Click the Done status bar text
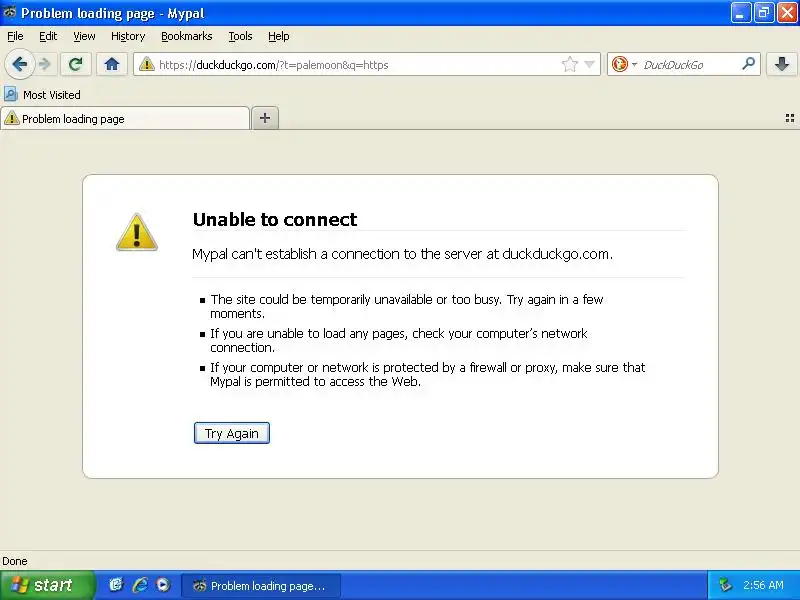This screenshot has height=600, width=800. click(15, 561)
